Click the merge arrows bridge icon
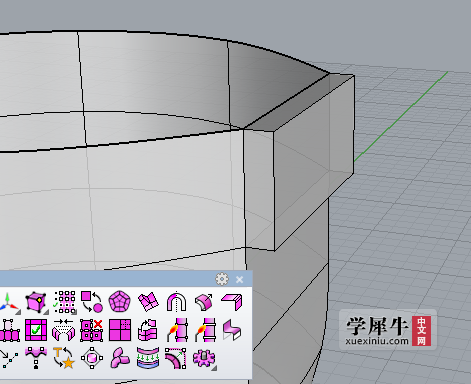The height and width of the screenshot is (384, 471). pos(64,330)
